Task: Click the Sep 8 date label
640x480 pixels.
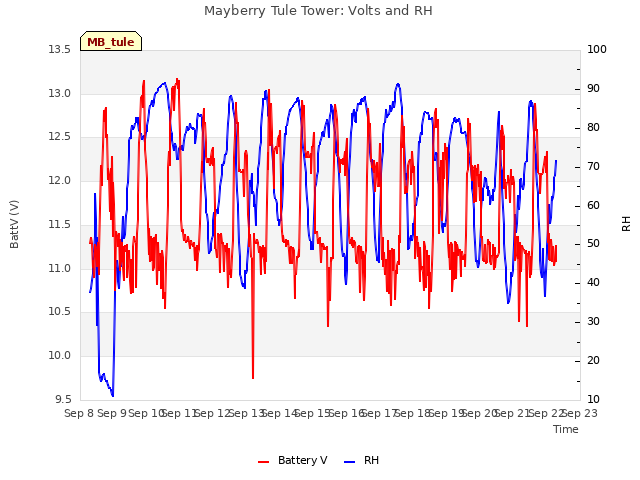Action: [x=79, y=413]
